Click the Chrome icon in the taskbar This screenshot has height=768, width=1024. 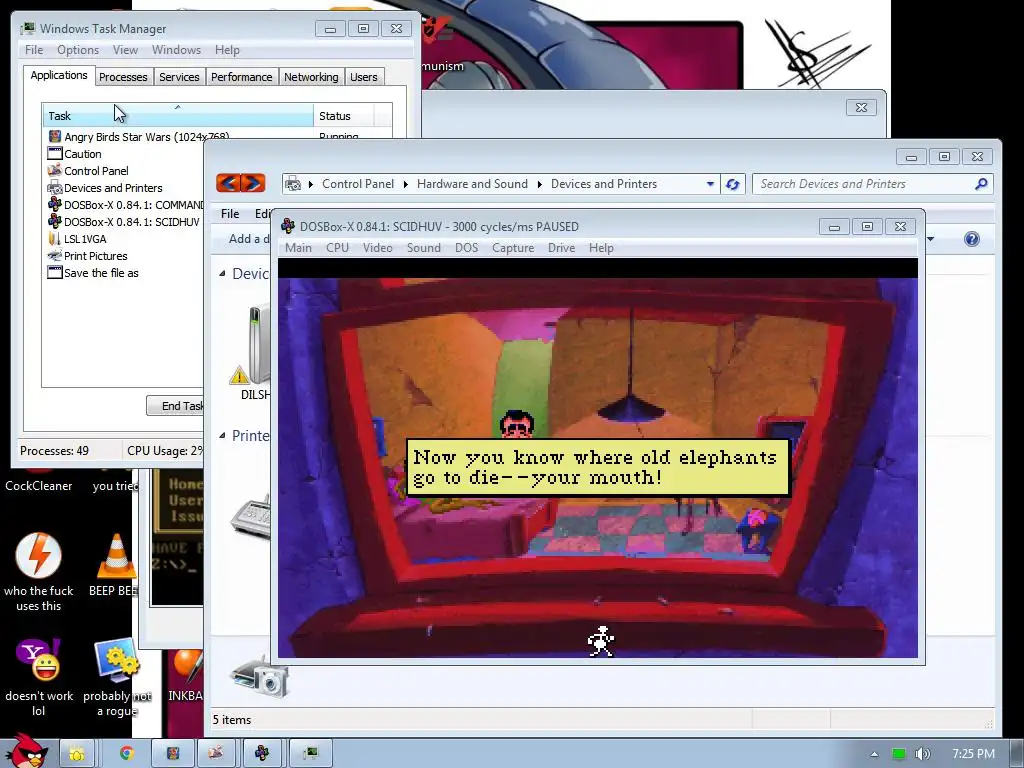coord(127,753)
